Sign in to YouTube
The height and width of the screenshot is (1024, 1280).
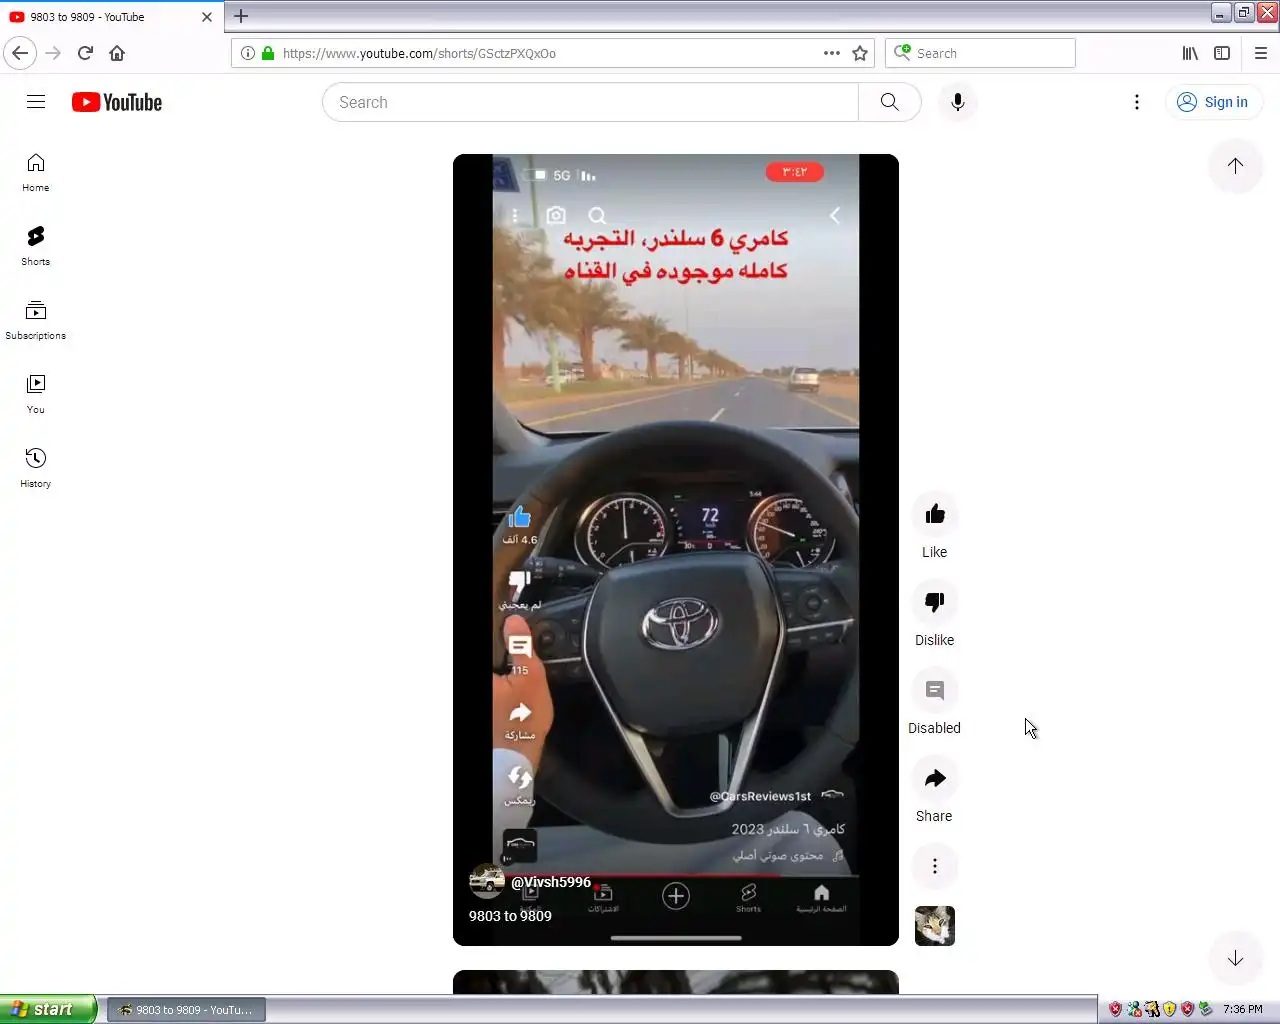pos(1213,102)
